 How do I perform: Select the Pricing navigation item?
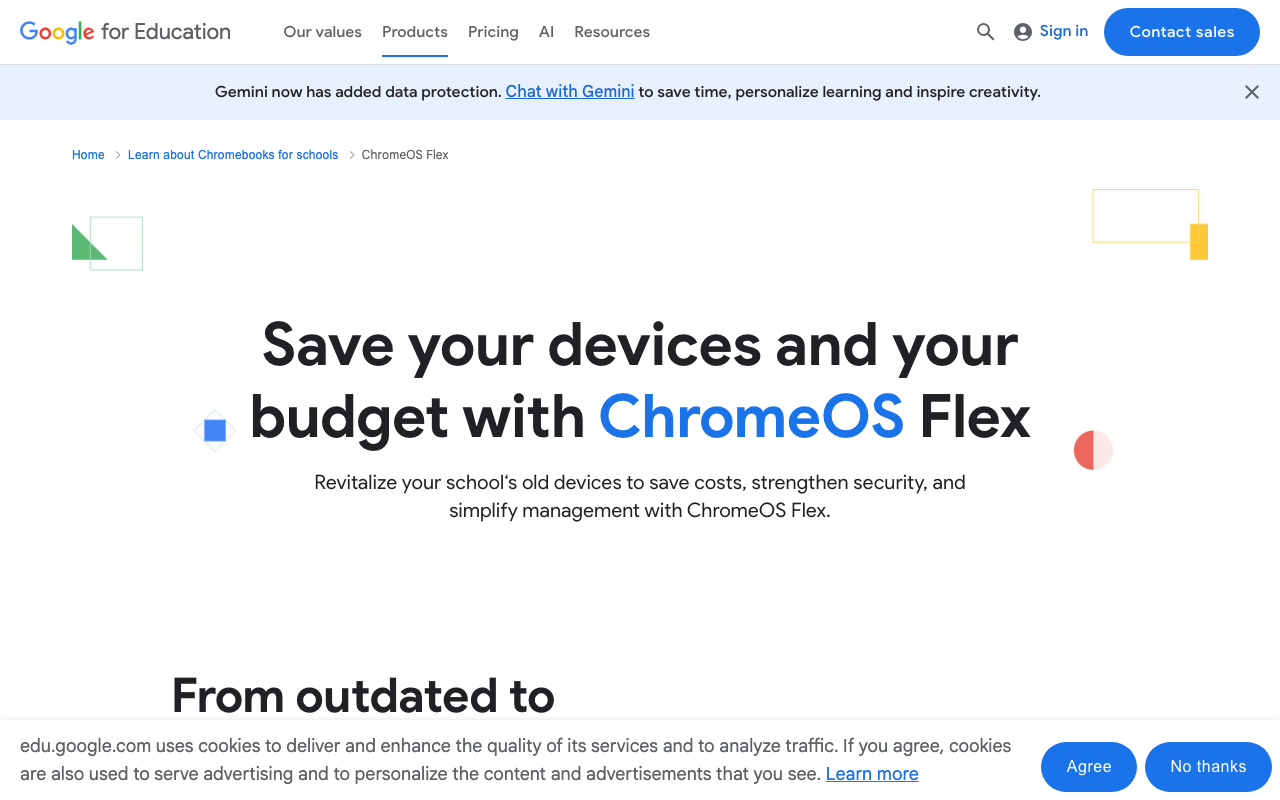point(493,31)
